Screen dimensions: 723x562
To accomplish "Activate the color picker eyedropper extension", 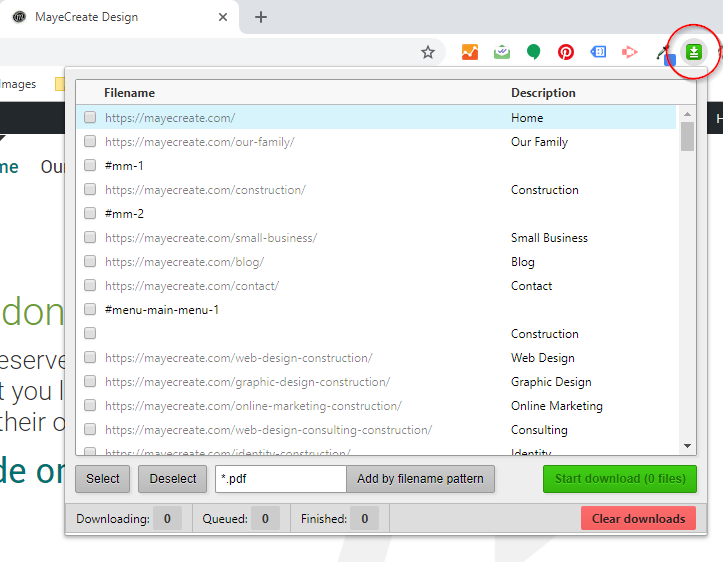I will tap(665, 54).
